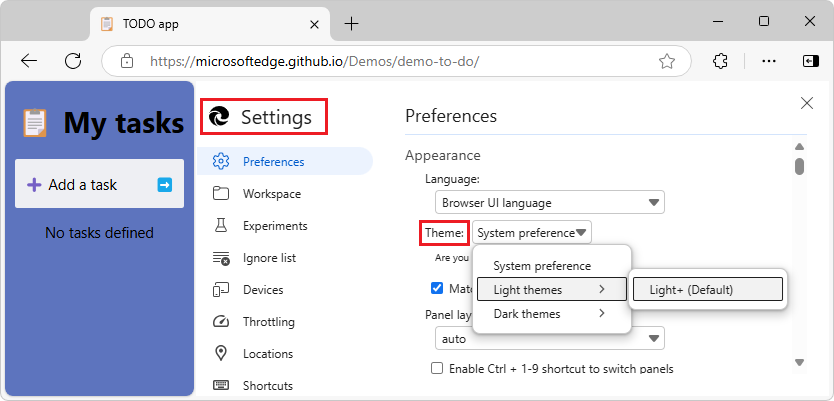This screenshot has height=401, width=834.
Task: Uncheck the checked box below Theme
Action: pos(437,288)
